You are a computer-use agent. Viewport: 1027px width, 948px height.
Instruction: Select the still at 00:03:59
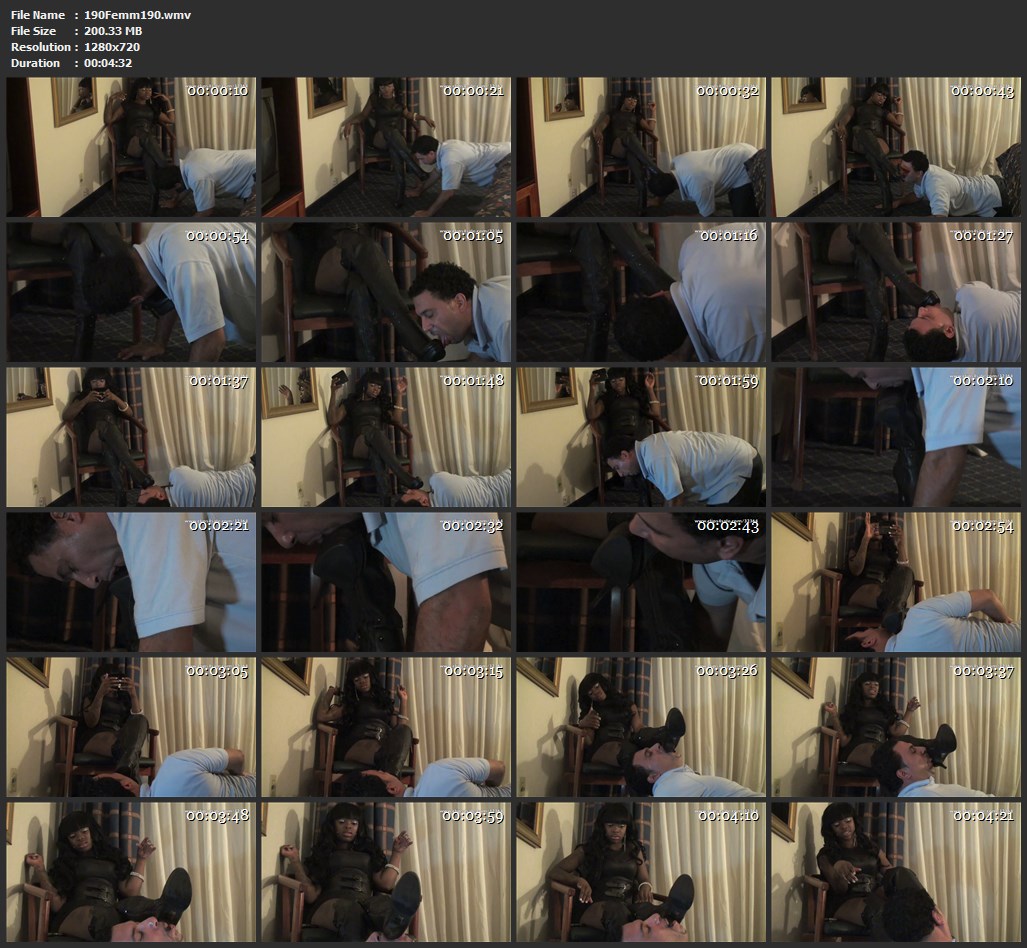[x=386, y=872]
